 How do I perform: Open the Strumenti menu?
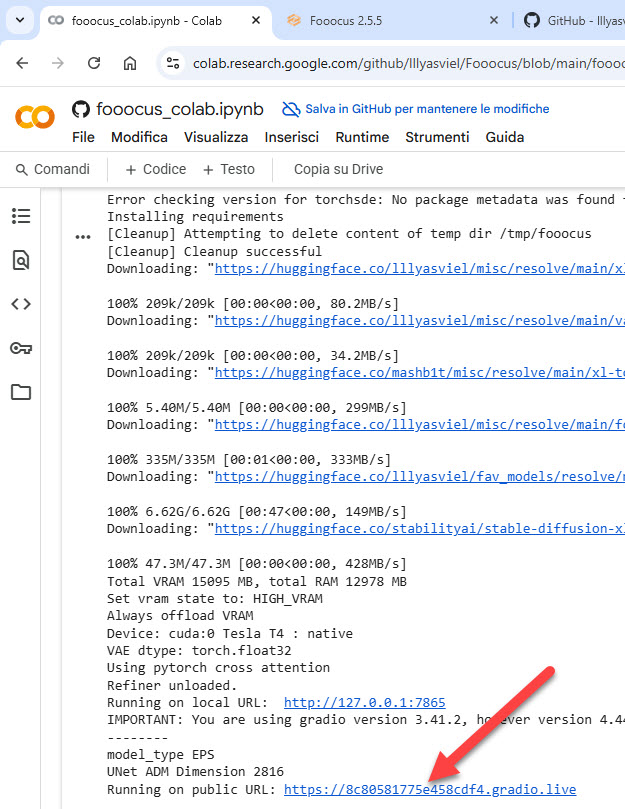tap(437, 137)
